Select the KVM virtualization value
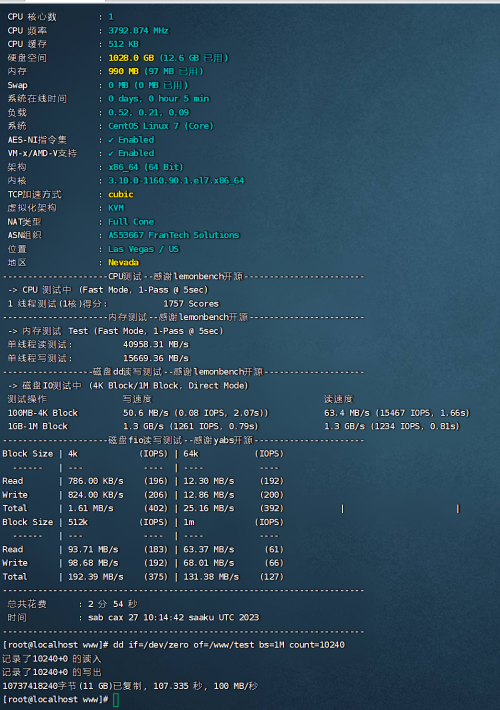This screenshot has width=500, height=710. point(115,208)
